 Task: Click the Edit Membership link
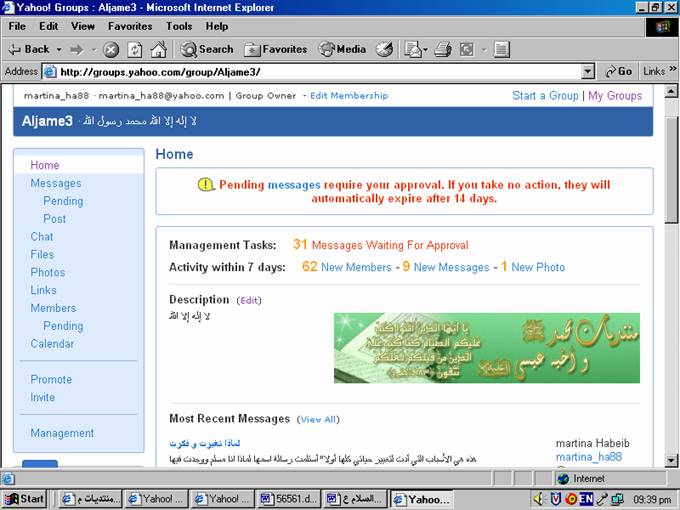click(349, 96)
